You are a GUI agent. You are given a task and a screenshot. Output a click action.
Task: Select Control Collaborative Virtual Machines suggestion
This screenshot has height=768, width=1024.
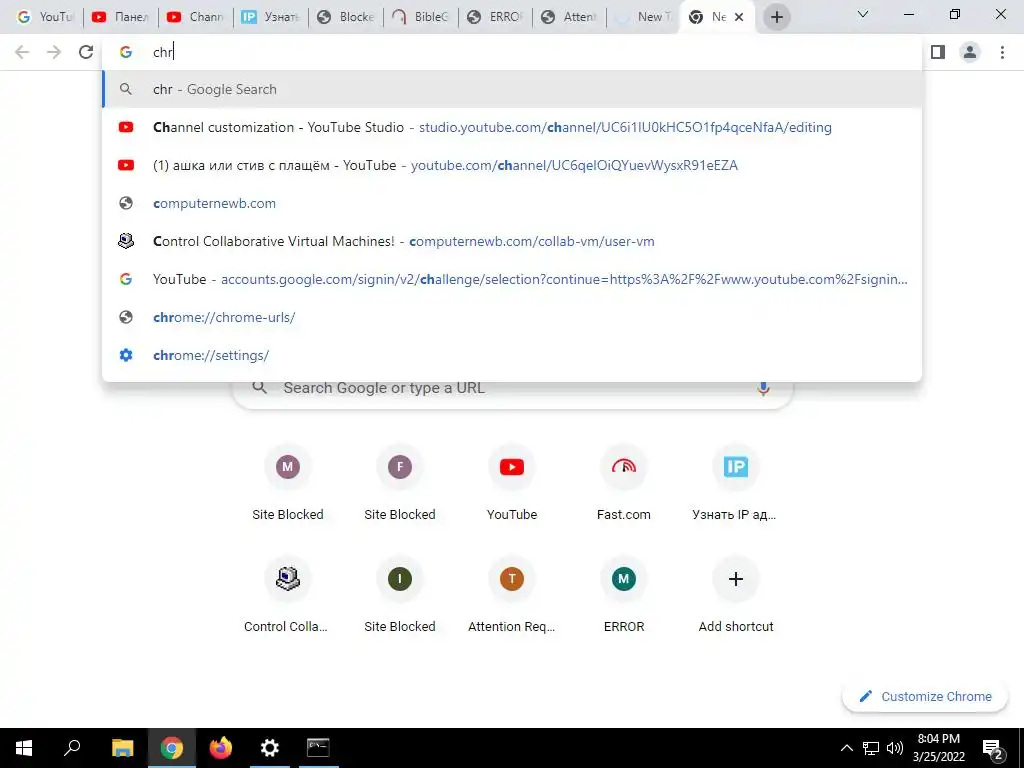point(512,241)
